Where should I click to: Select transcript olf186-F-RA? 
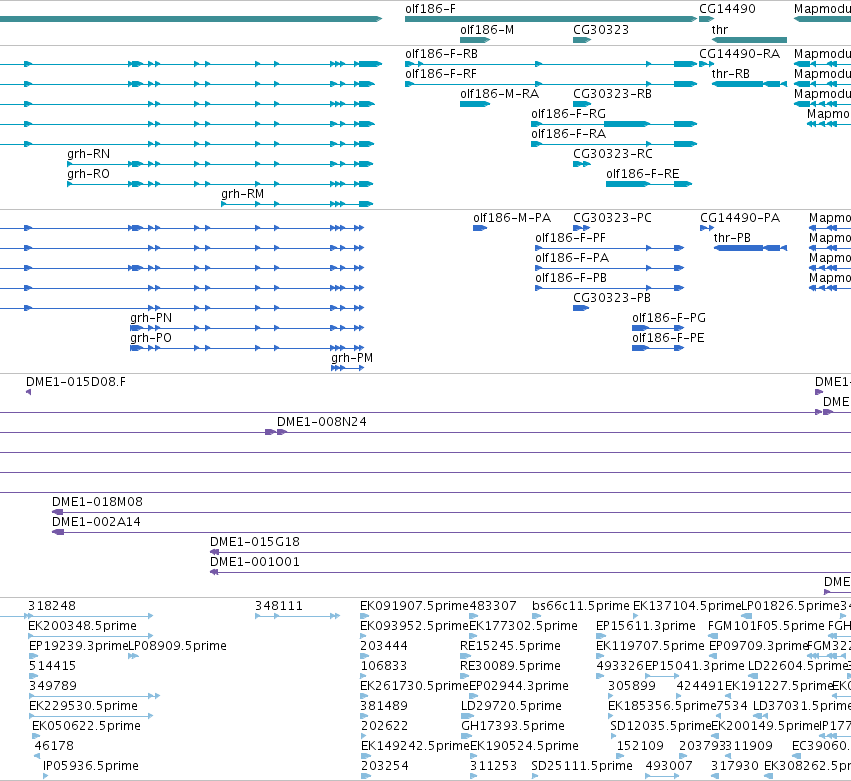614,144
